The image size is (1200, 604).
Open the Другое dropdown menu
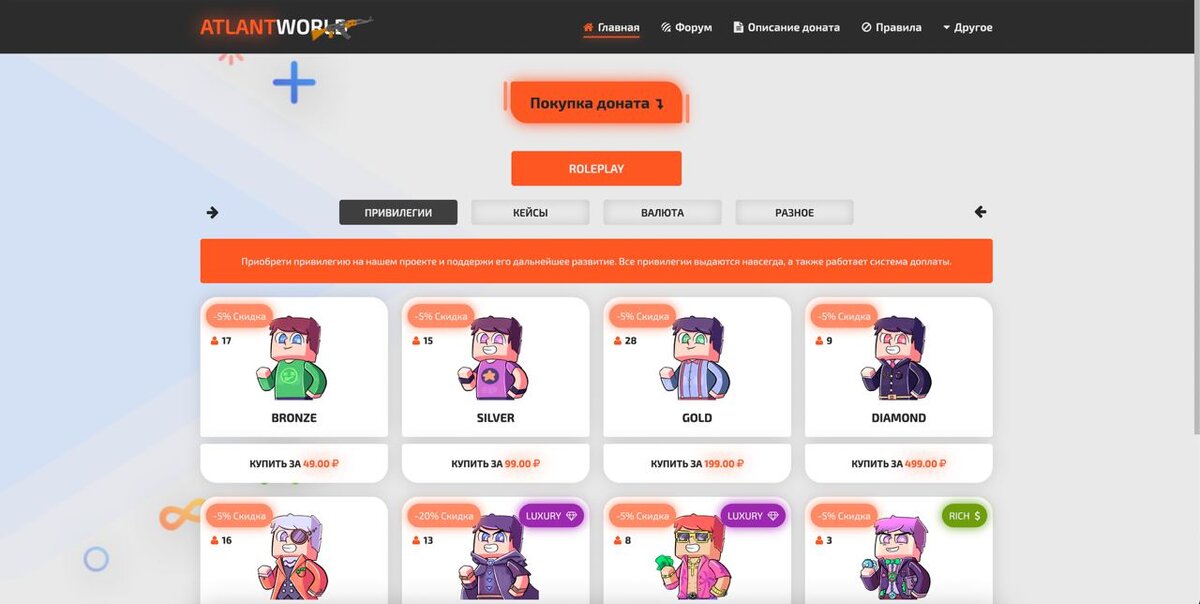tap(967, 27)
